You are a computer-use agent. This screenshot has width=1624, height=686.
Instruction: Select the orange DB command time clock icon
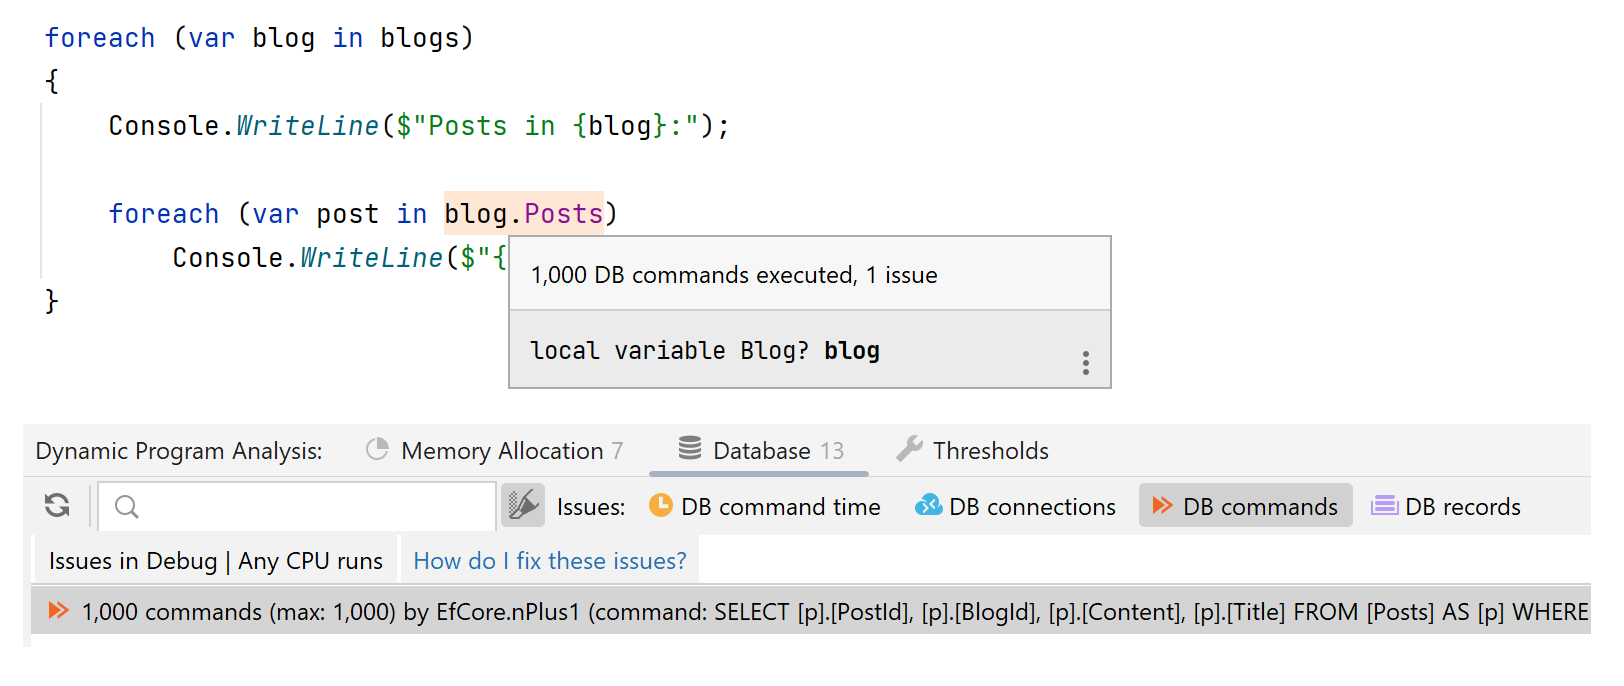coord(661,507)
